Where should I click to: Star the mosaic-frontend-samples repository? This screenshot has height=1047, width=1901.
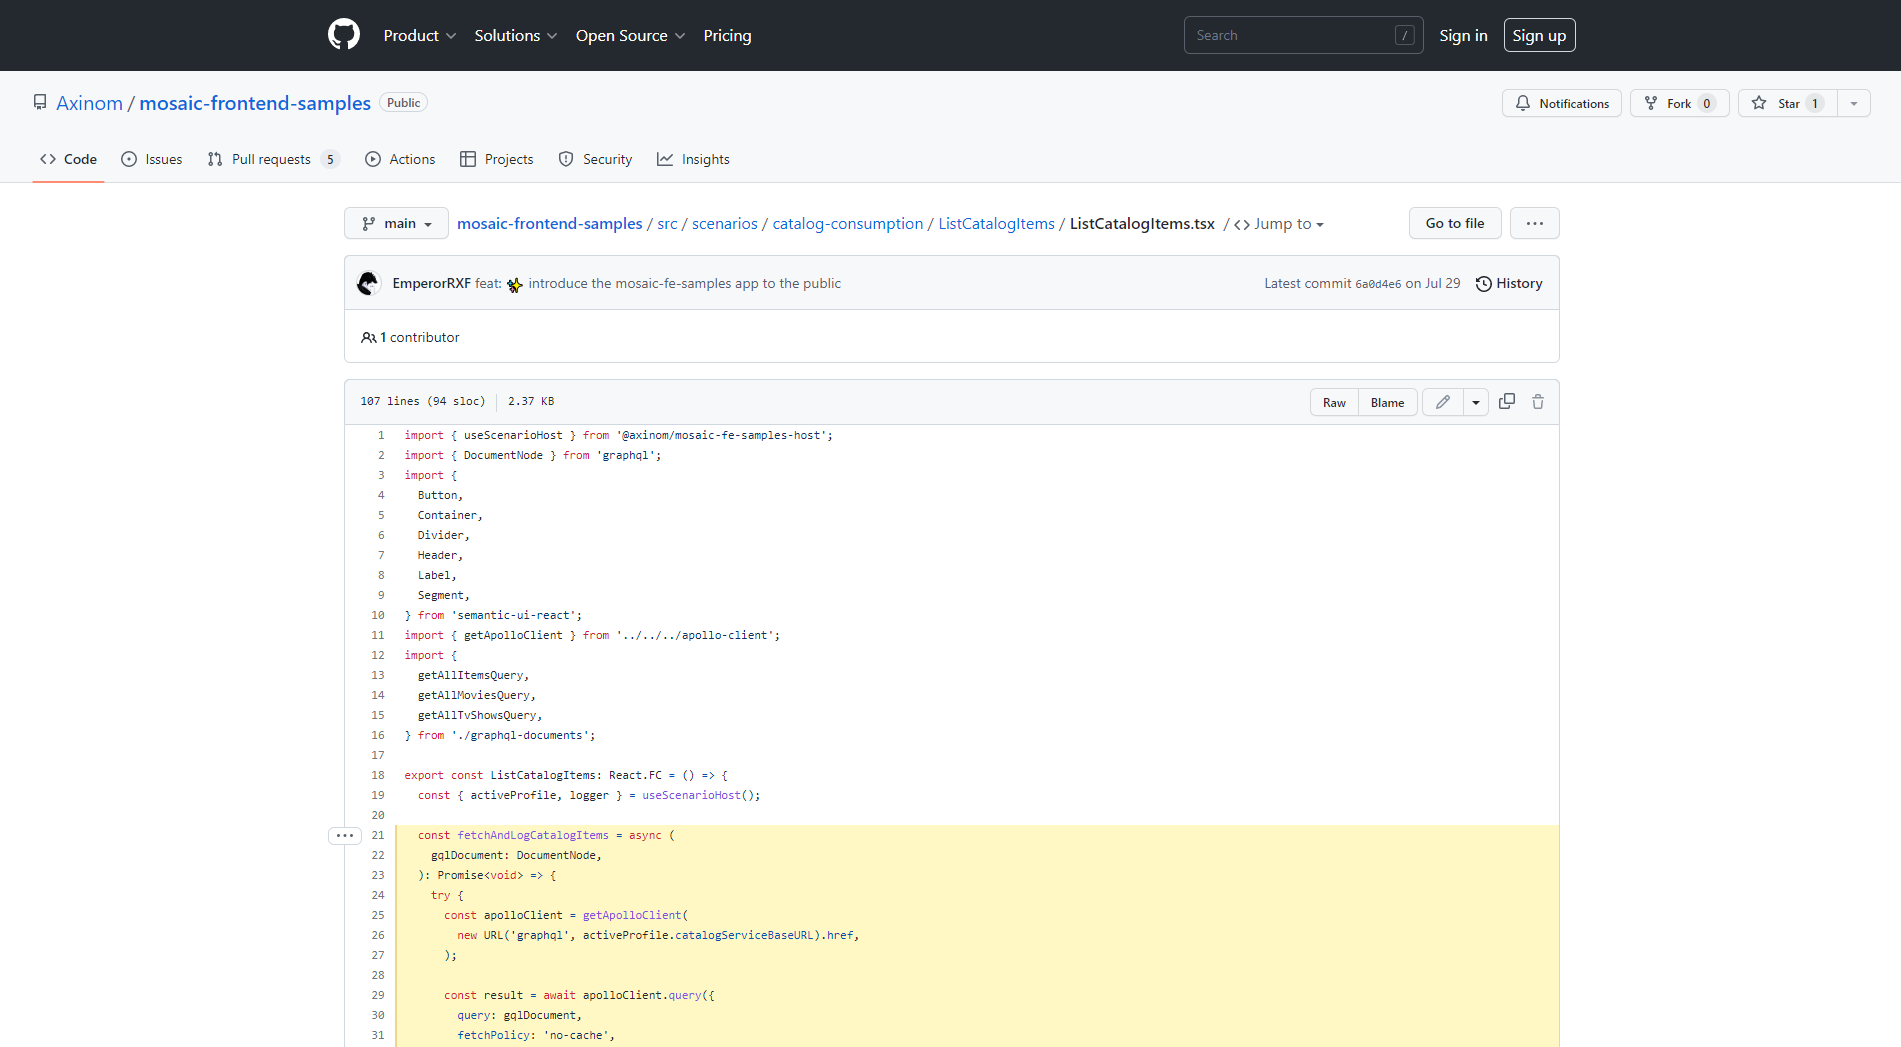(x=1789, y=103)
